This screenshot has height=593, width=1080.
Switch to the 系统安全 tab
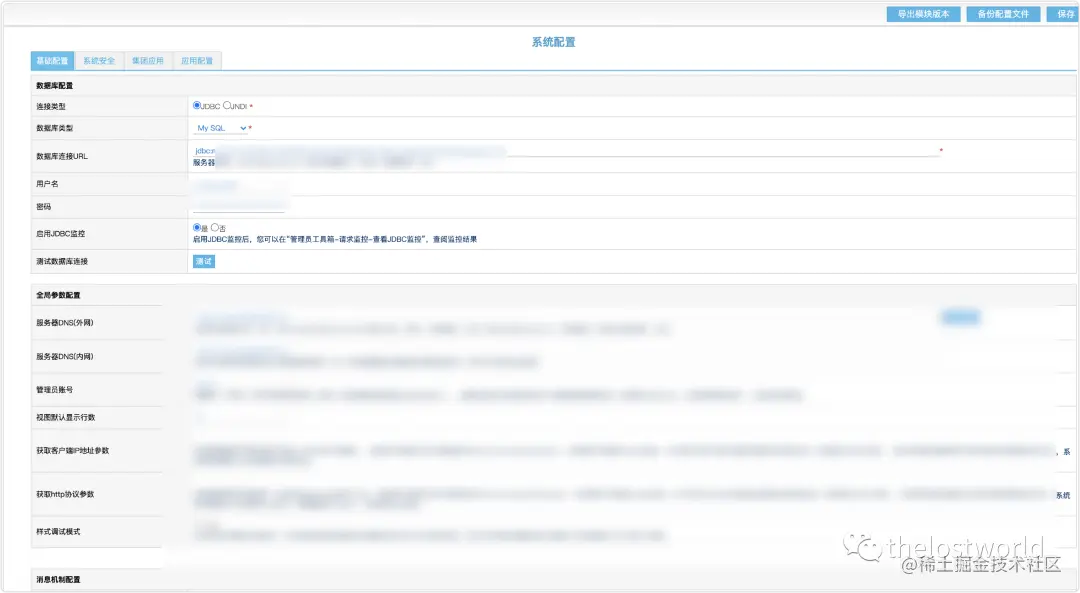click(99, 61)
